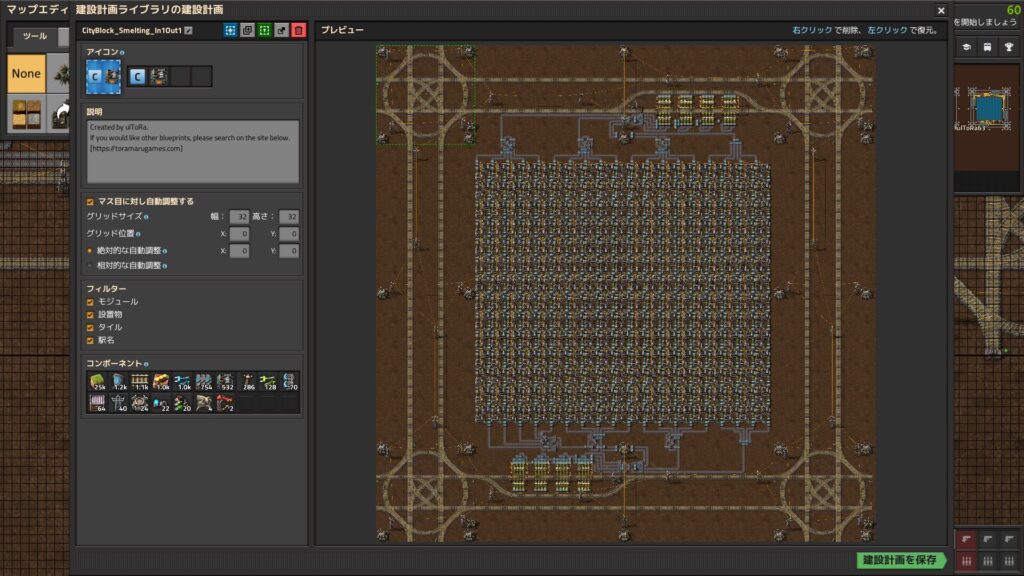
Task: Click the info icon beside グリッド位置
Action: tap(138, 234)
